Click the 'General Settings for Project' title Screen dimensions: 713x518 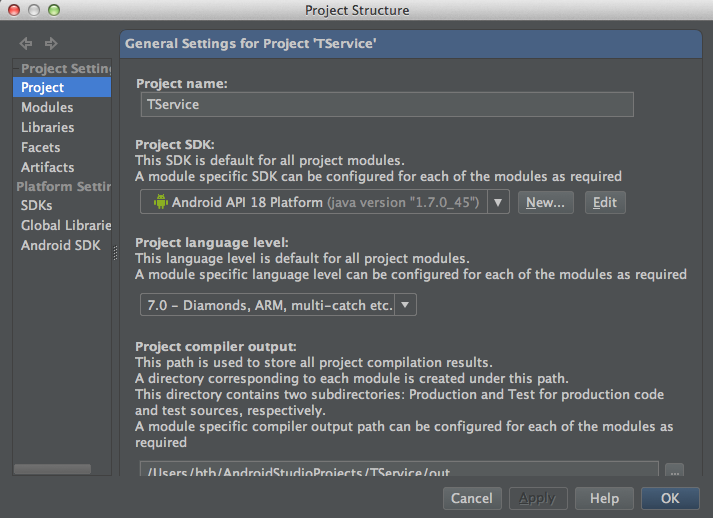pos(251,44)
